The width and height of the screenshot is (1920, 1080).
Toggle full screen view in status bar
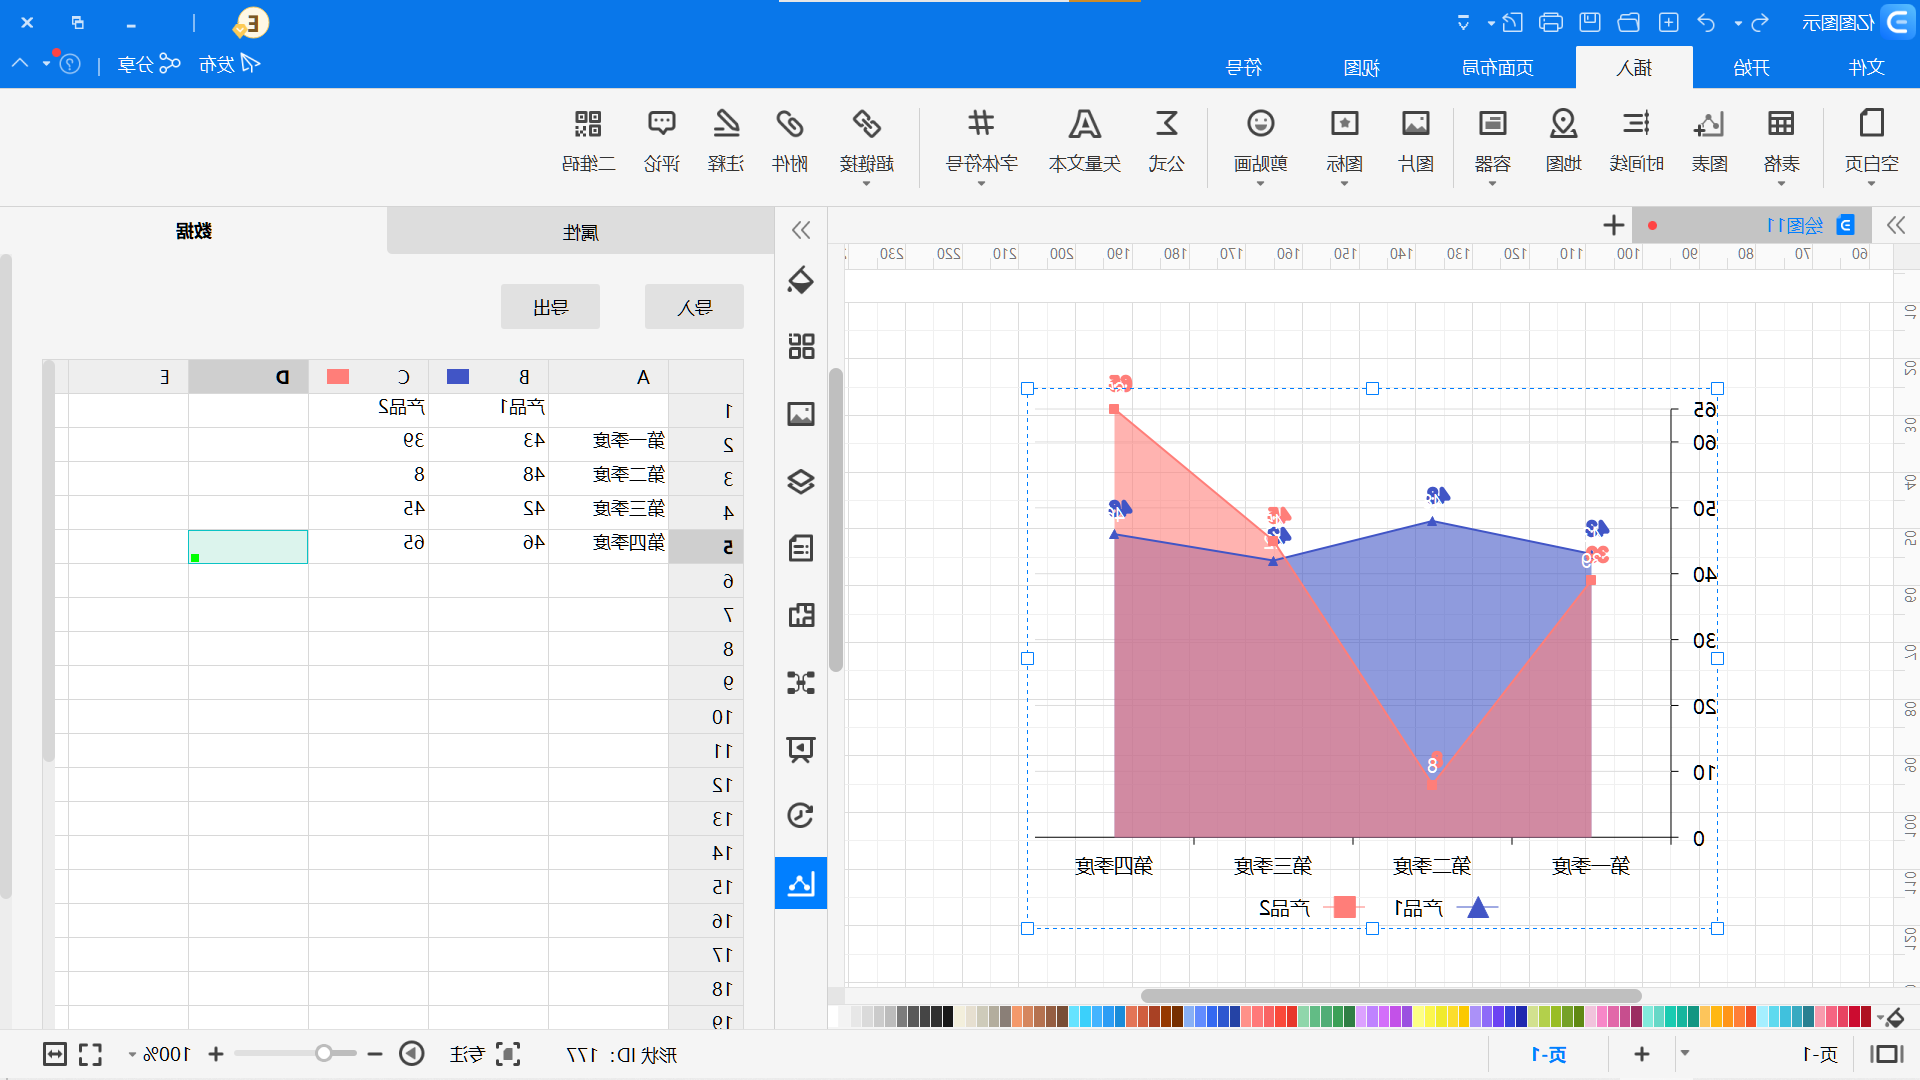pyautogui.click(x=90, y=1054)
